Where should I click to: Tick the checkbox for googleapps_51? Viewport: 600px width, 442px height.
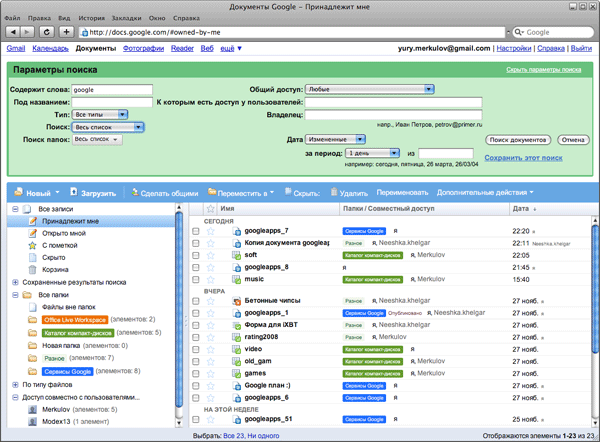click(196, 419)
